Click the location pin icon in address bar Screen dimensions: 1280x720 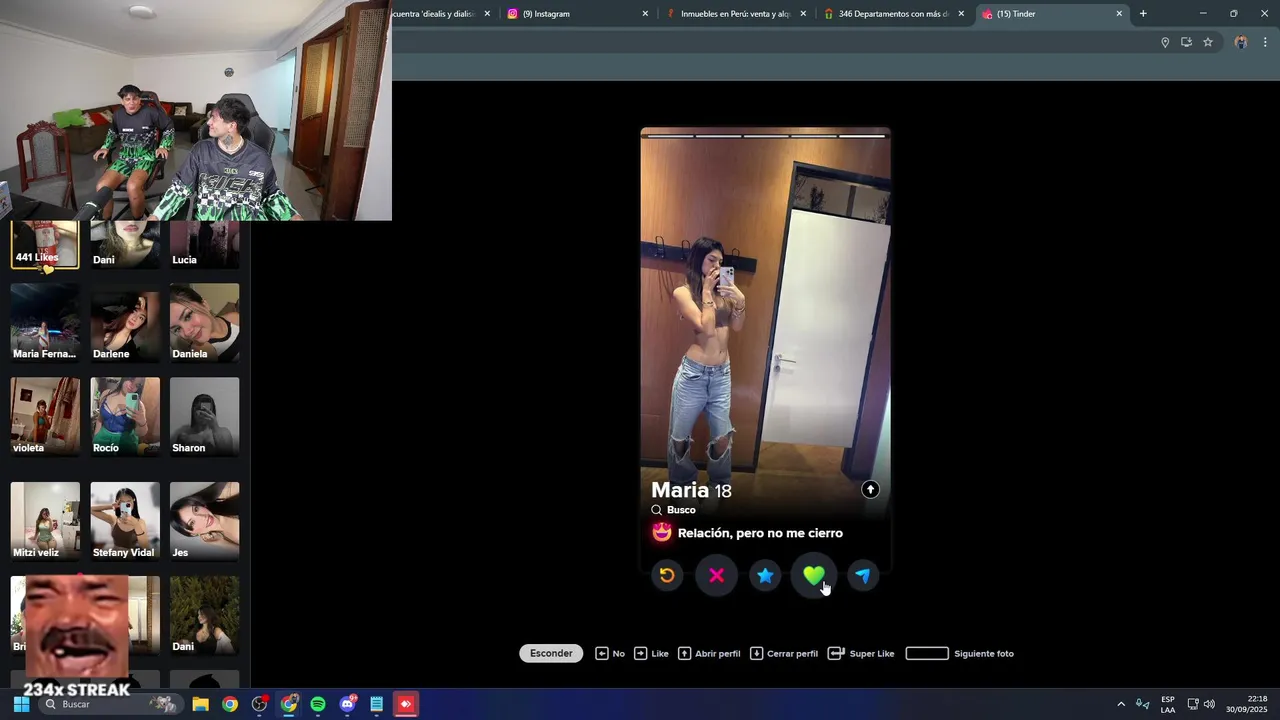[1165, 42]
